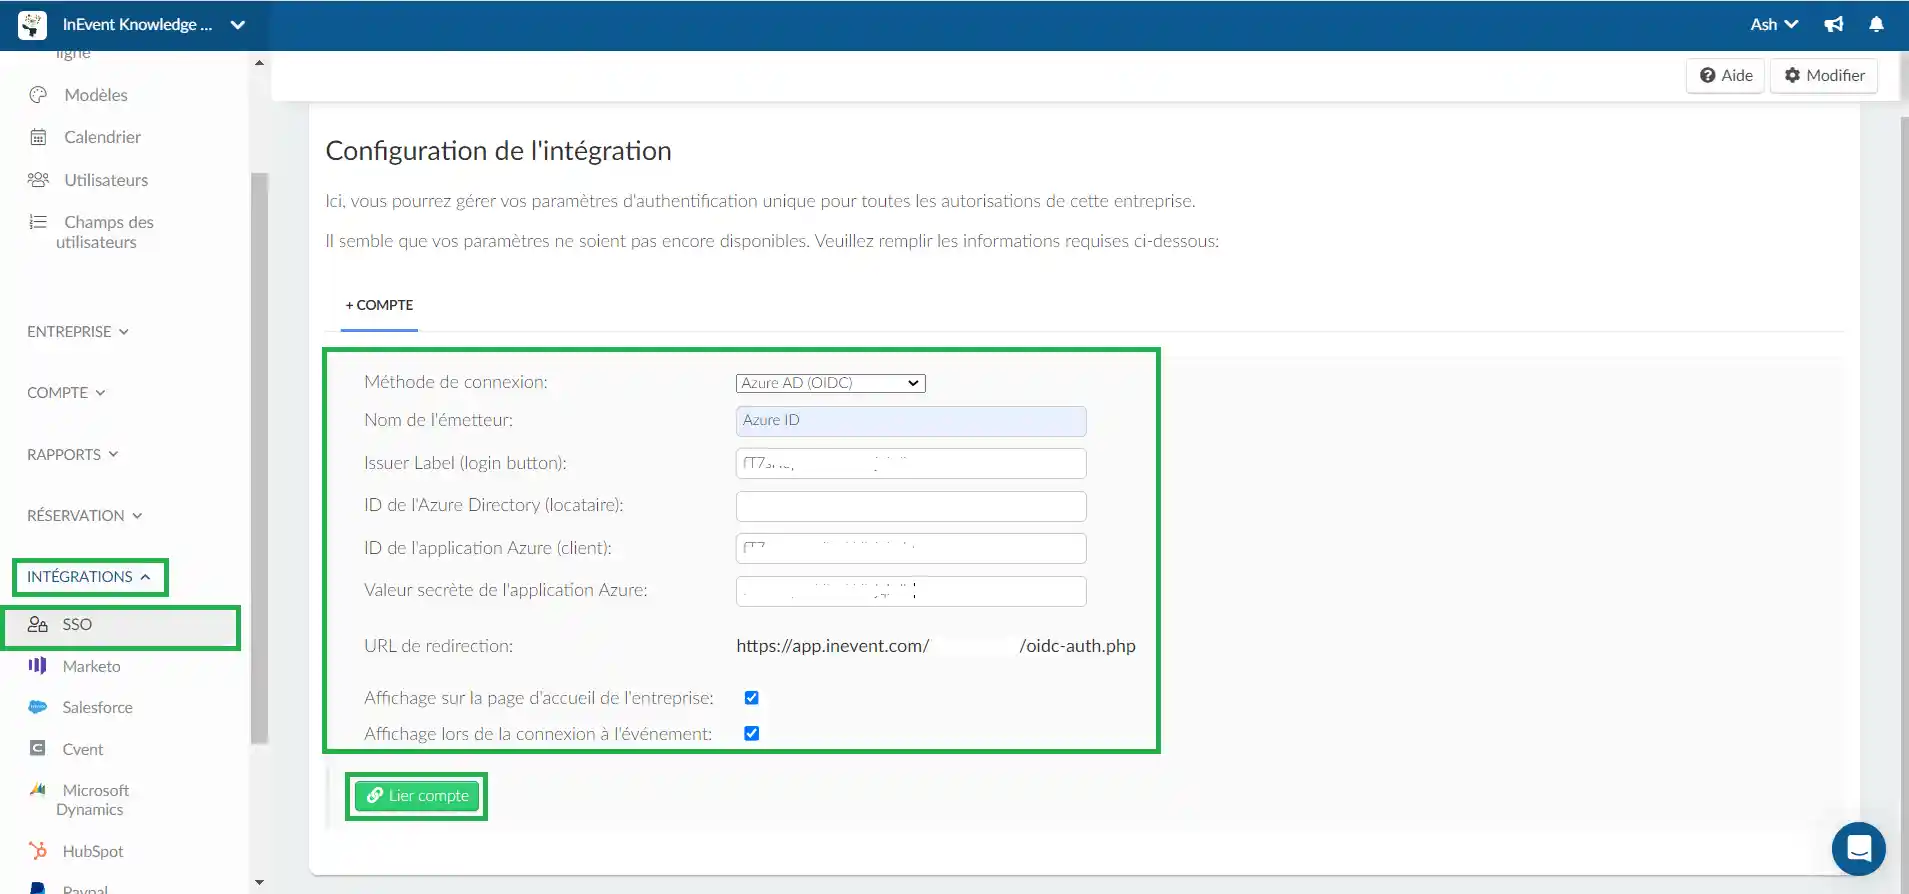Click the gear icon in Modifier

click(1793, 75)
